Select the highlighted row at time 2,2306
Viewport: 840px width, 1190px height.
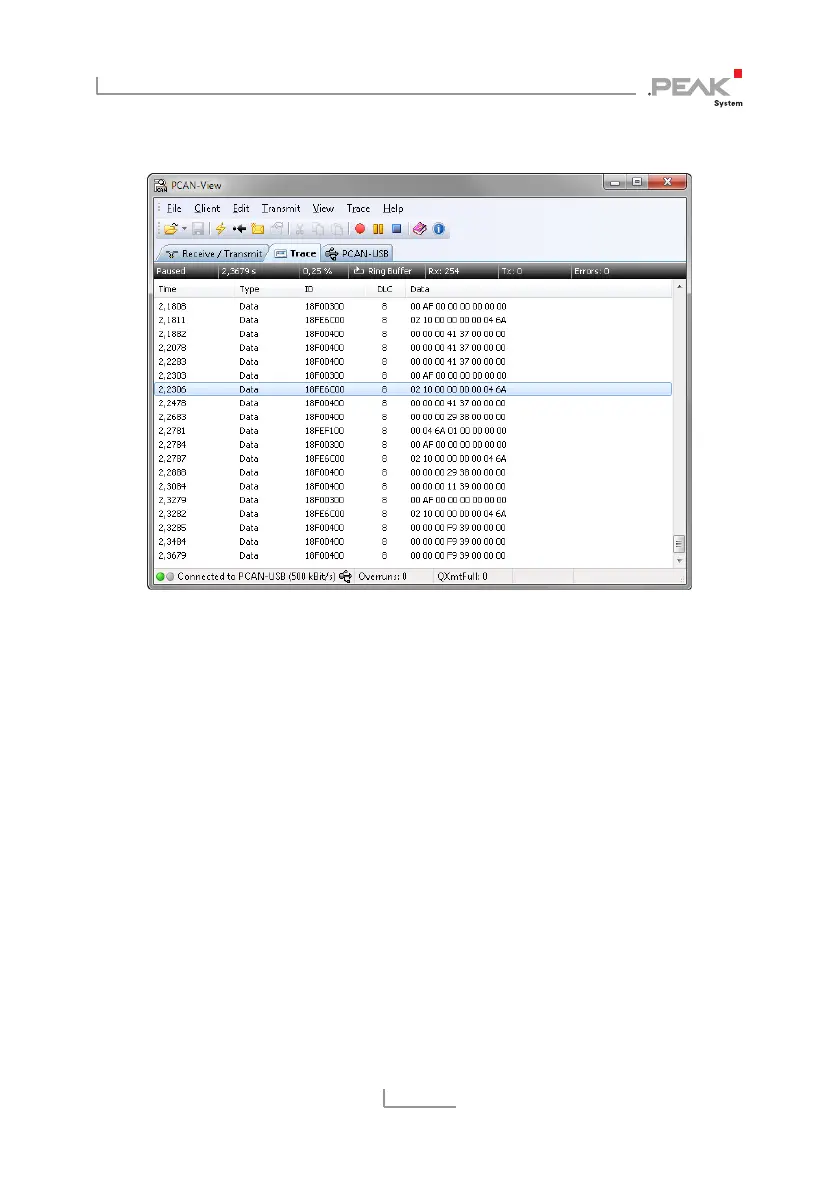coord(413,389)
